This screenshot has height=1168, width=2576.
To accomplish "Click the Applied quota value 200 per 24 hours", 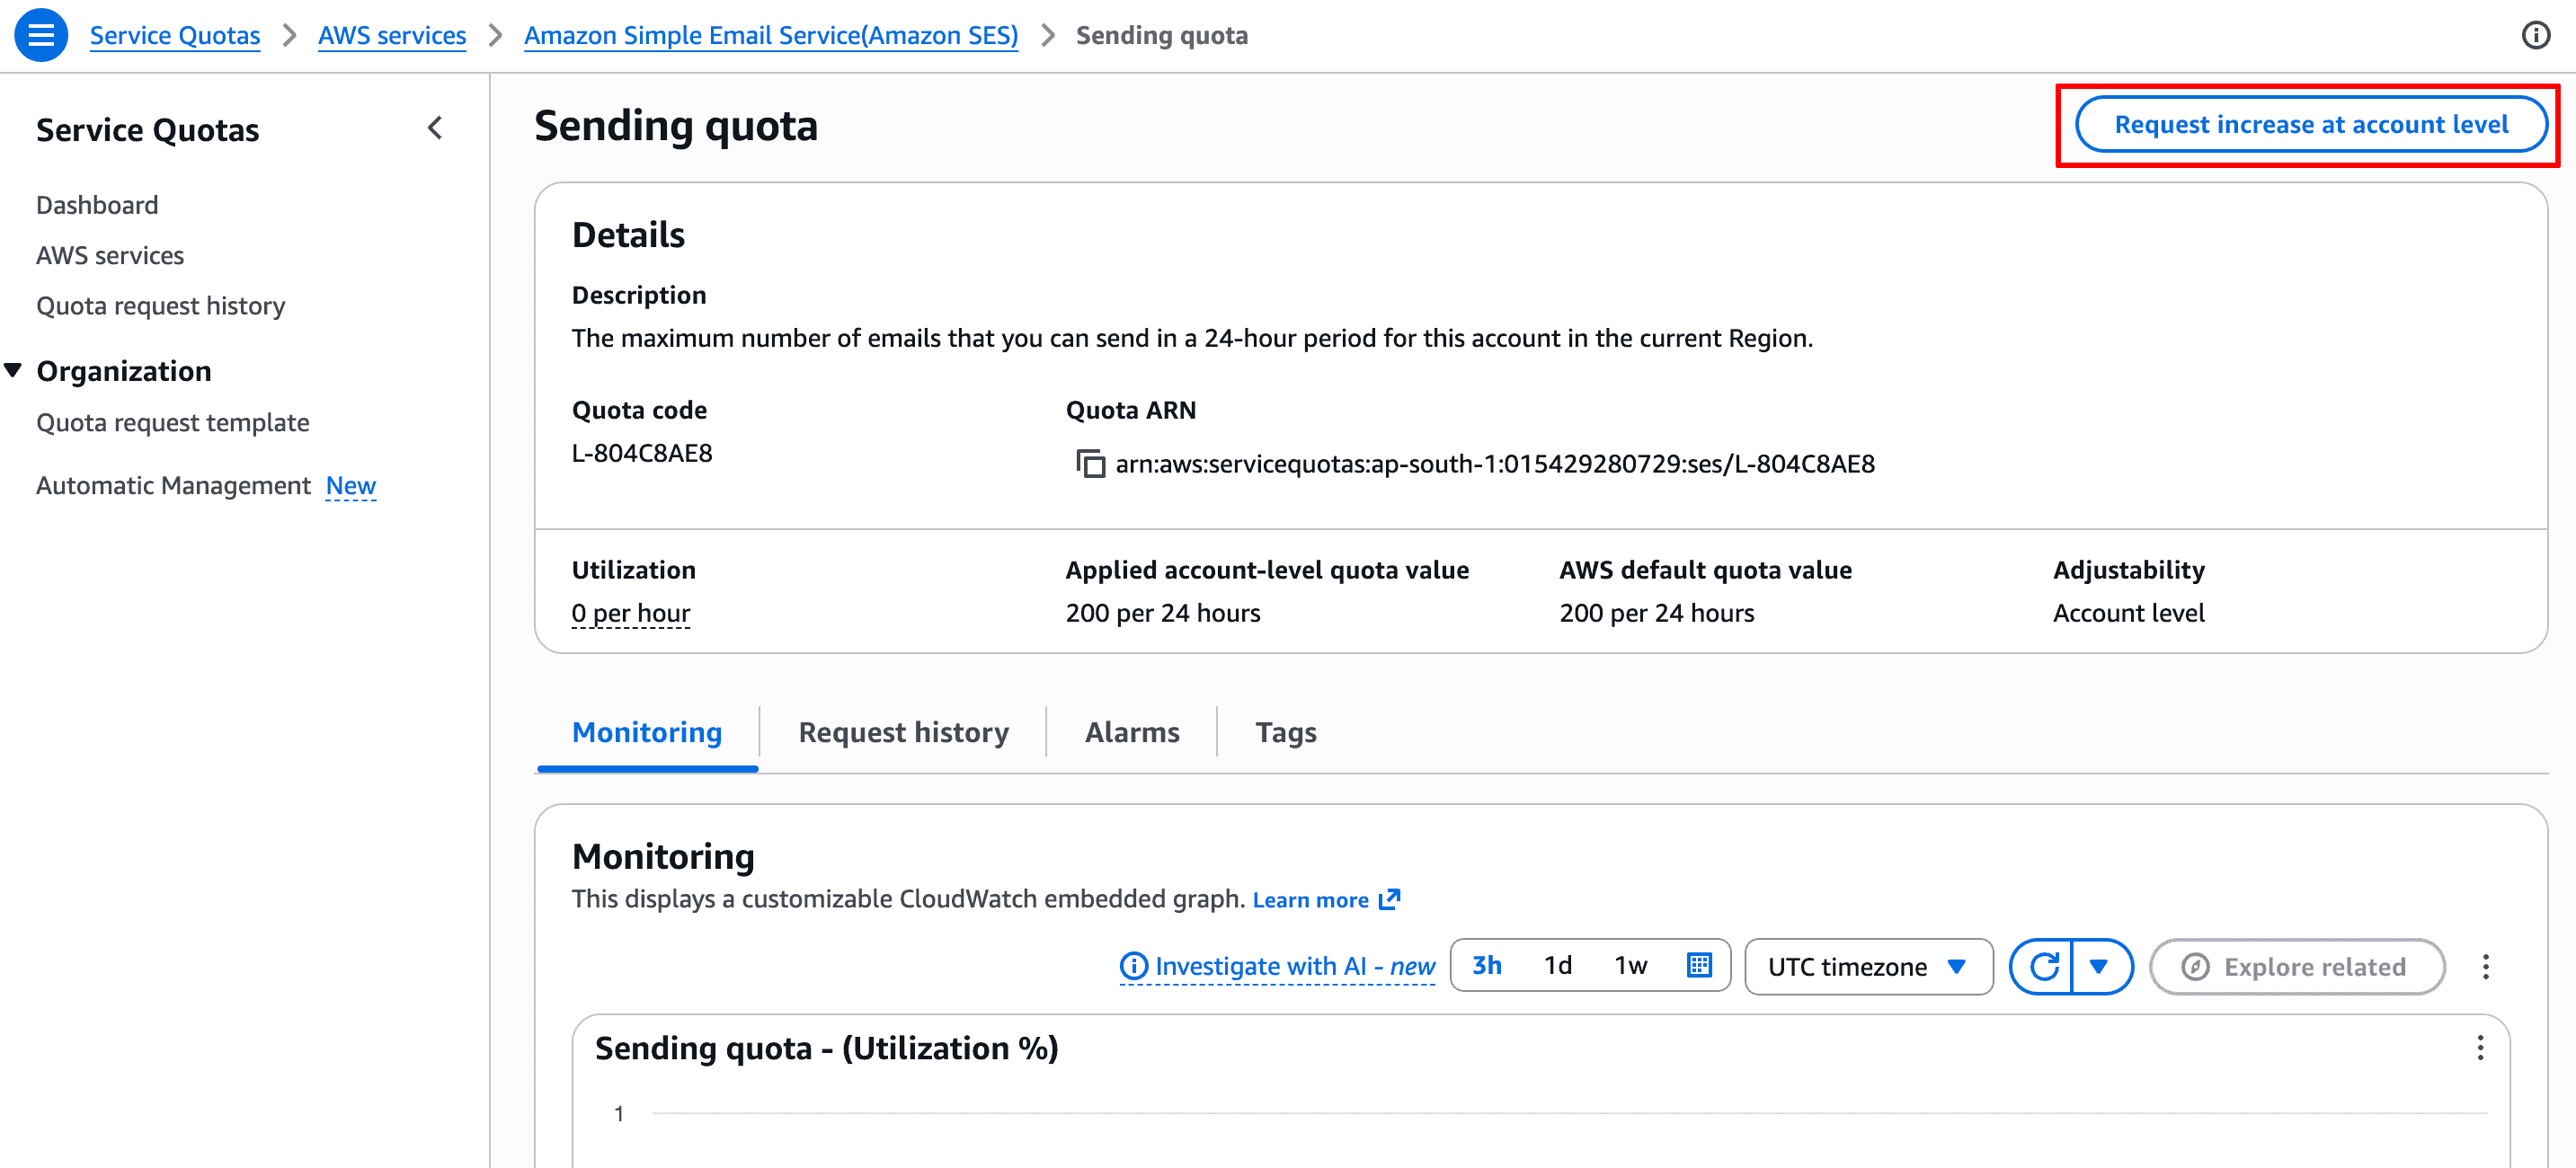I will tap(1163, 613).
